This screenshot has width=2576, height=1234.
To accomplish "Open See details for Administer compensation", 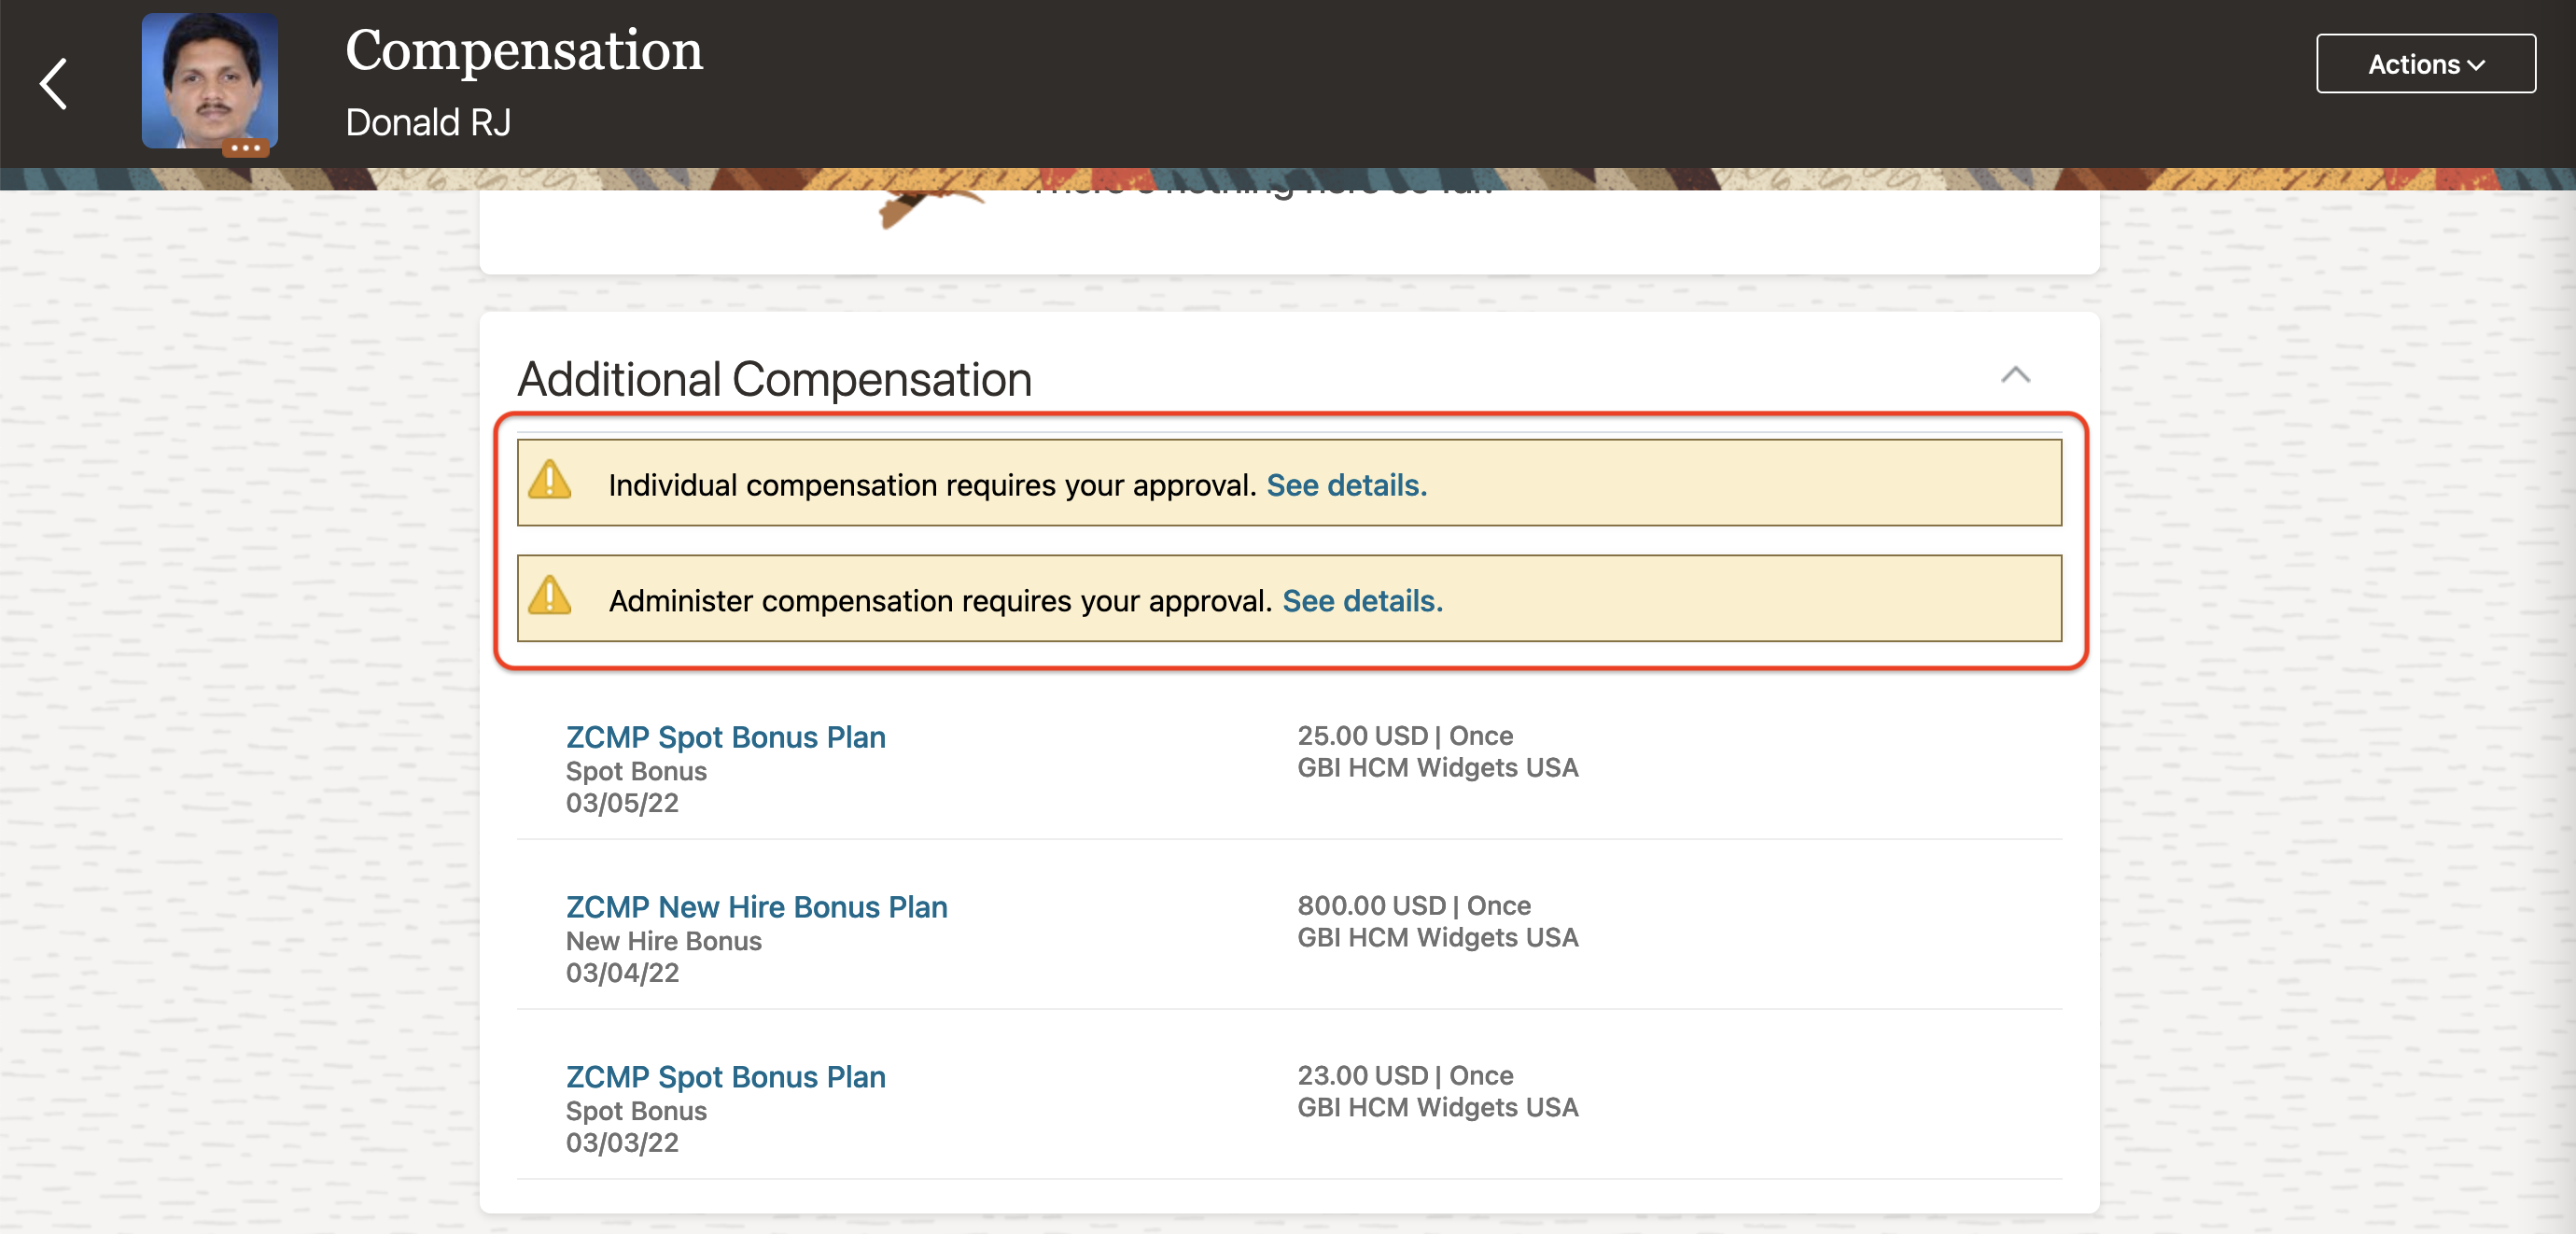I will tap(1362, 601).
